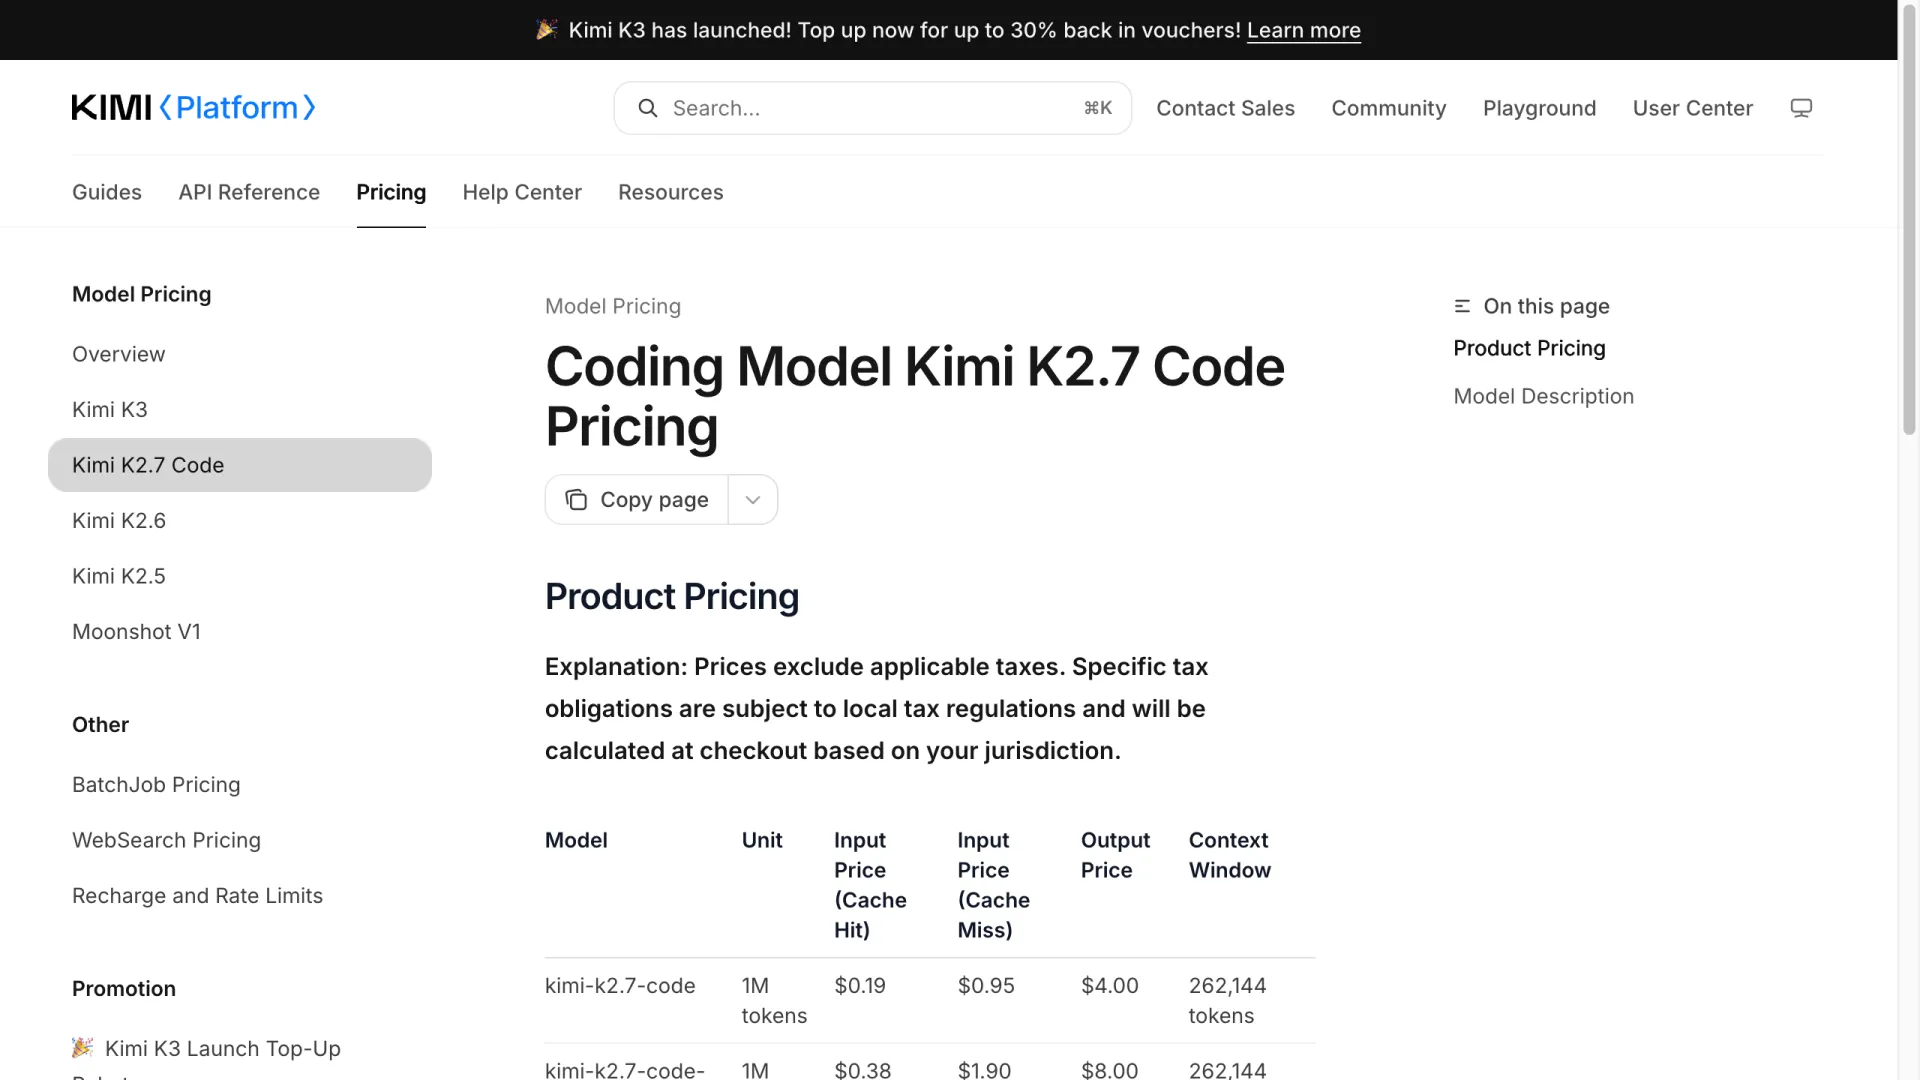
Task: Jump to Model Description section
Action: pos(1543,396)
